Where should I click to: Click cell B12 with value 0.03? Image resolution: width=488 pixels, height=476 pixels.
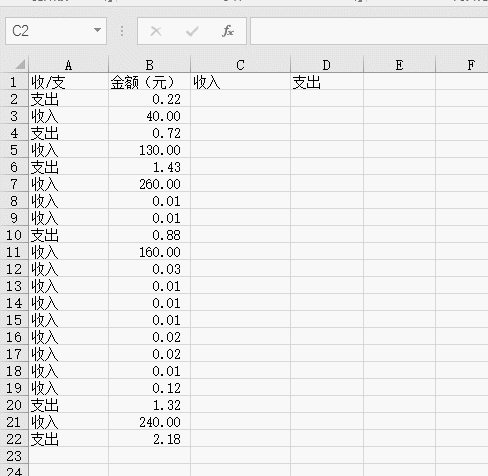pos(149,269)
